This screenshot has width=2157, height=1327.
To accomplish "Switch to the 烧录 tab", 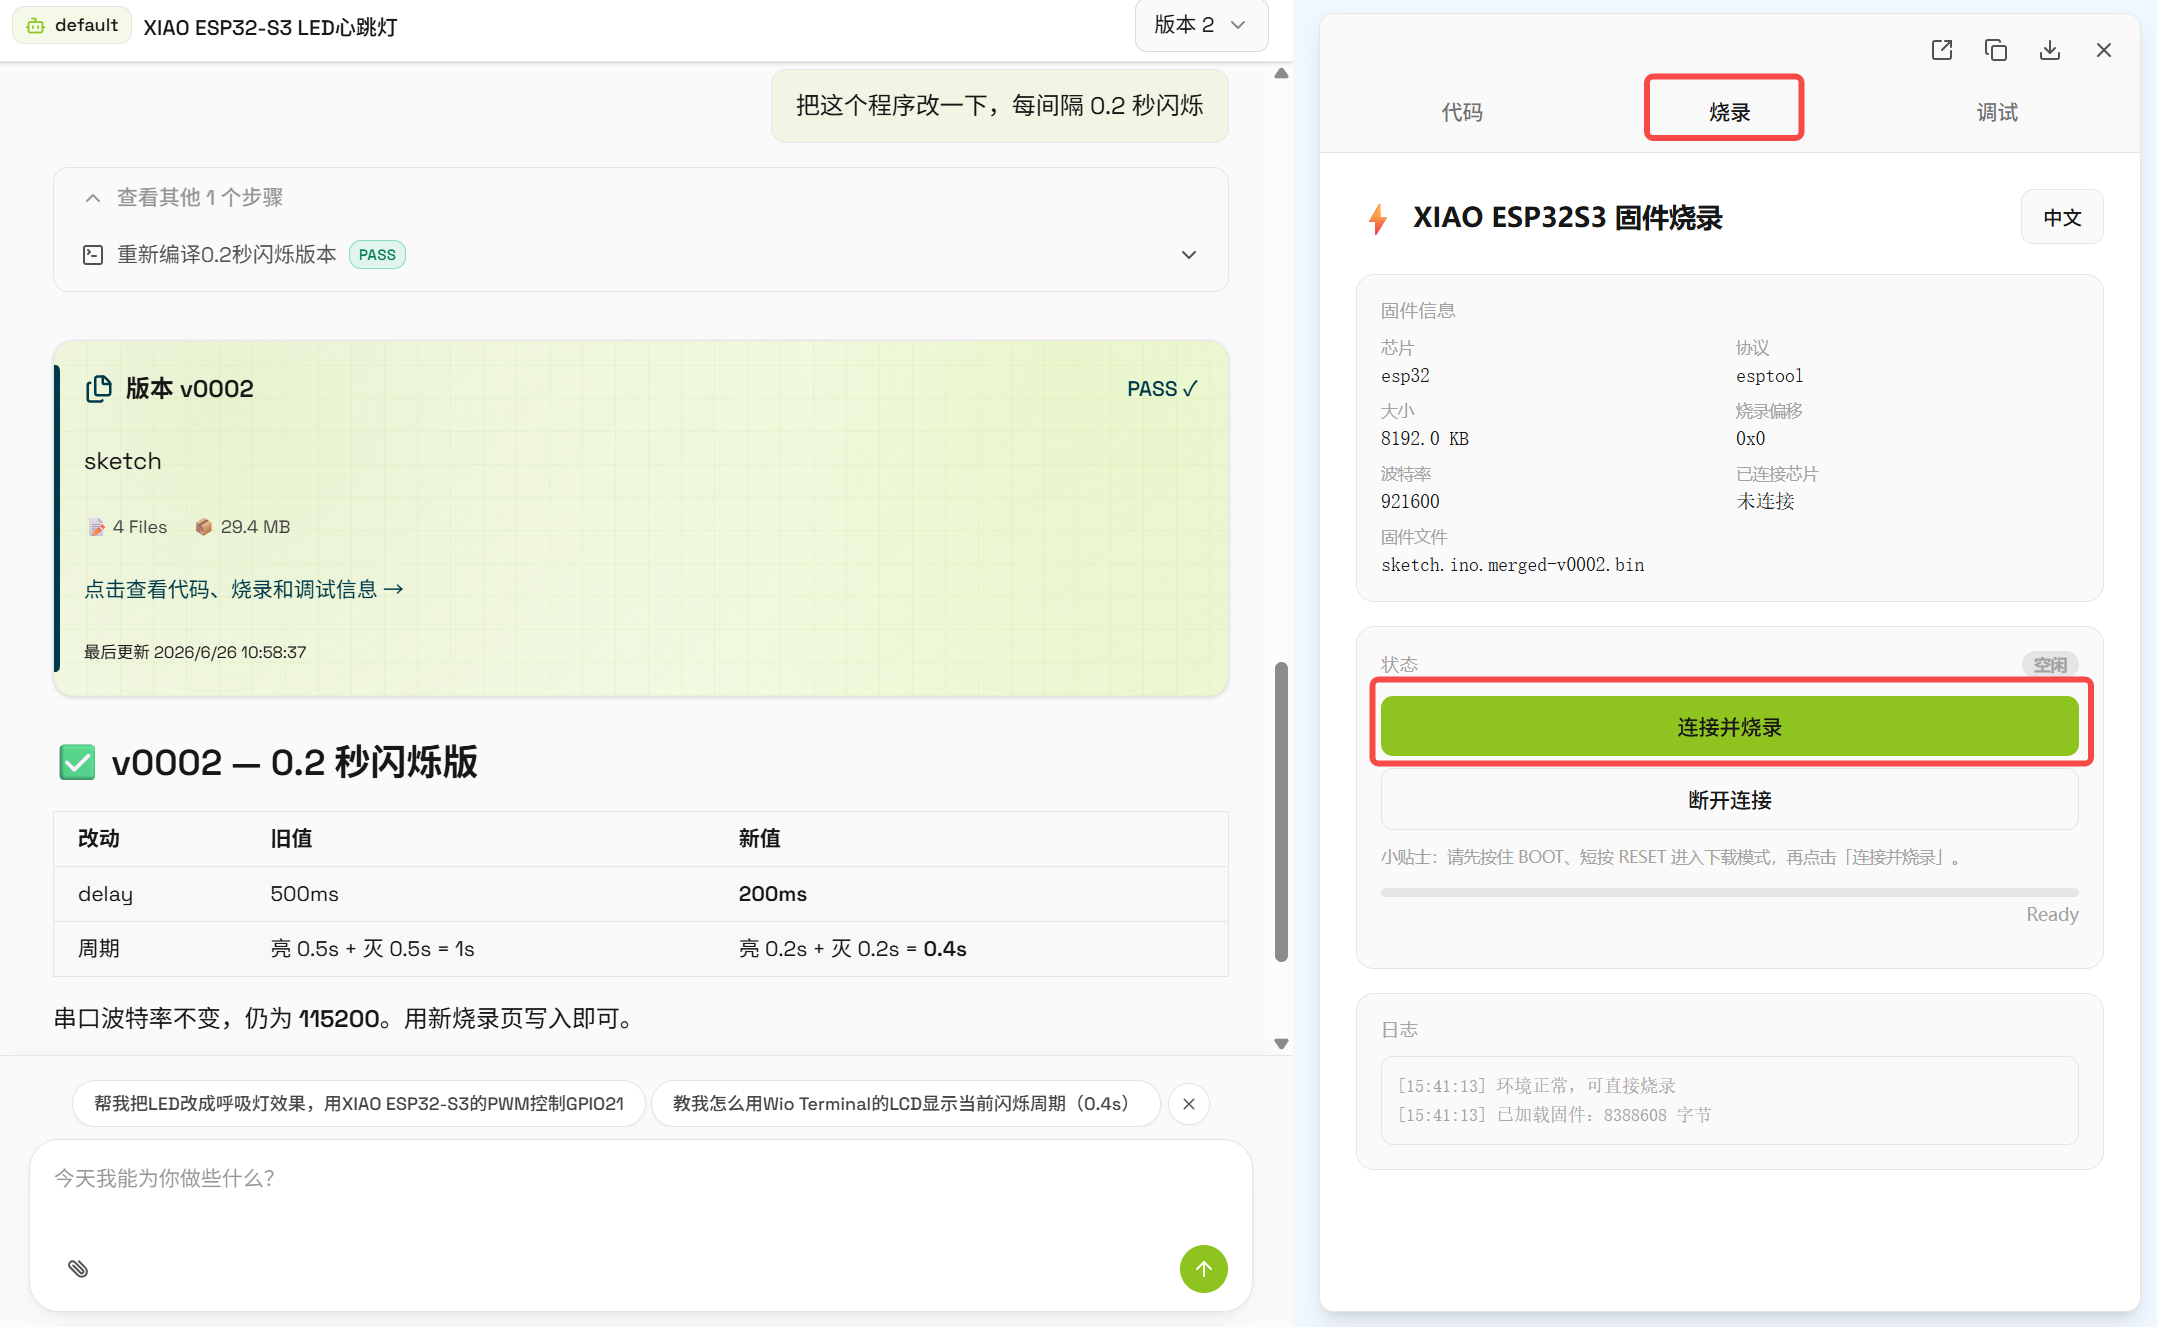I will (x=1729, y=112).
